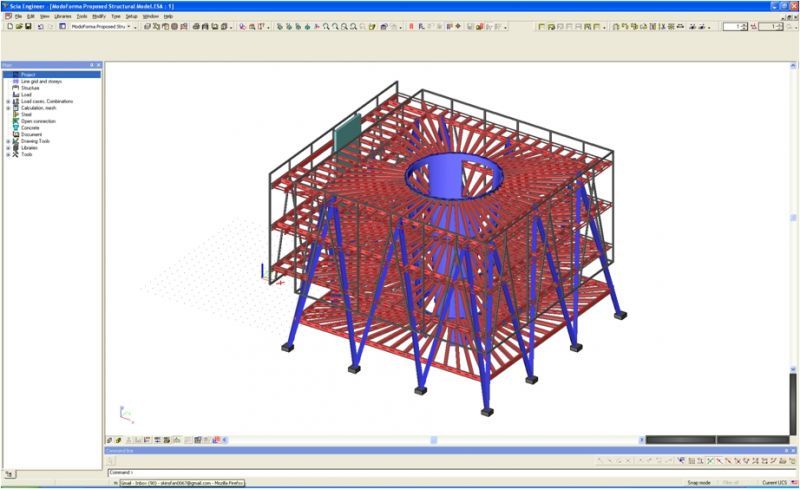Toggle Snap mode in status bar
Screen dimensions: 800x489
(700, 482)
